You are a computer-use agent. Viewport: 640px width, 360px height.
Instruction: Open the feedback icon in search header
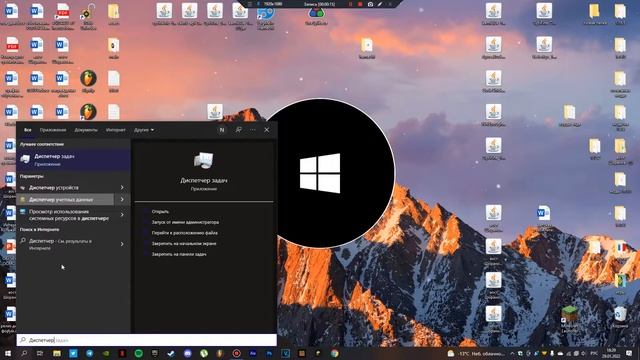[x=238, y=130]
